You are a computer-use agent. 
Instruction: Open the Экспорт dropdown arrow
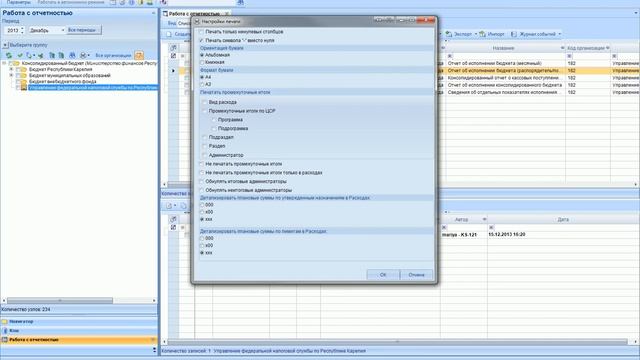tap(476, 34)
